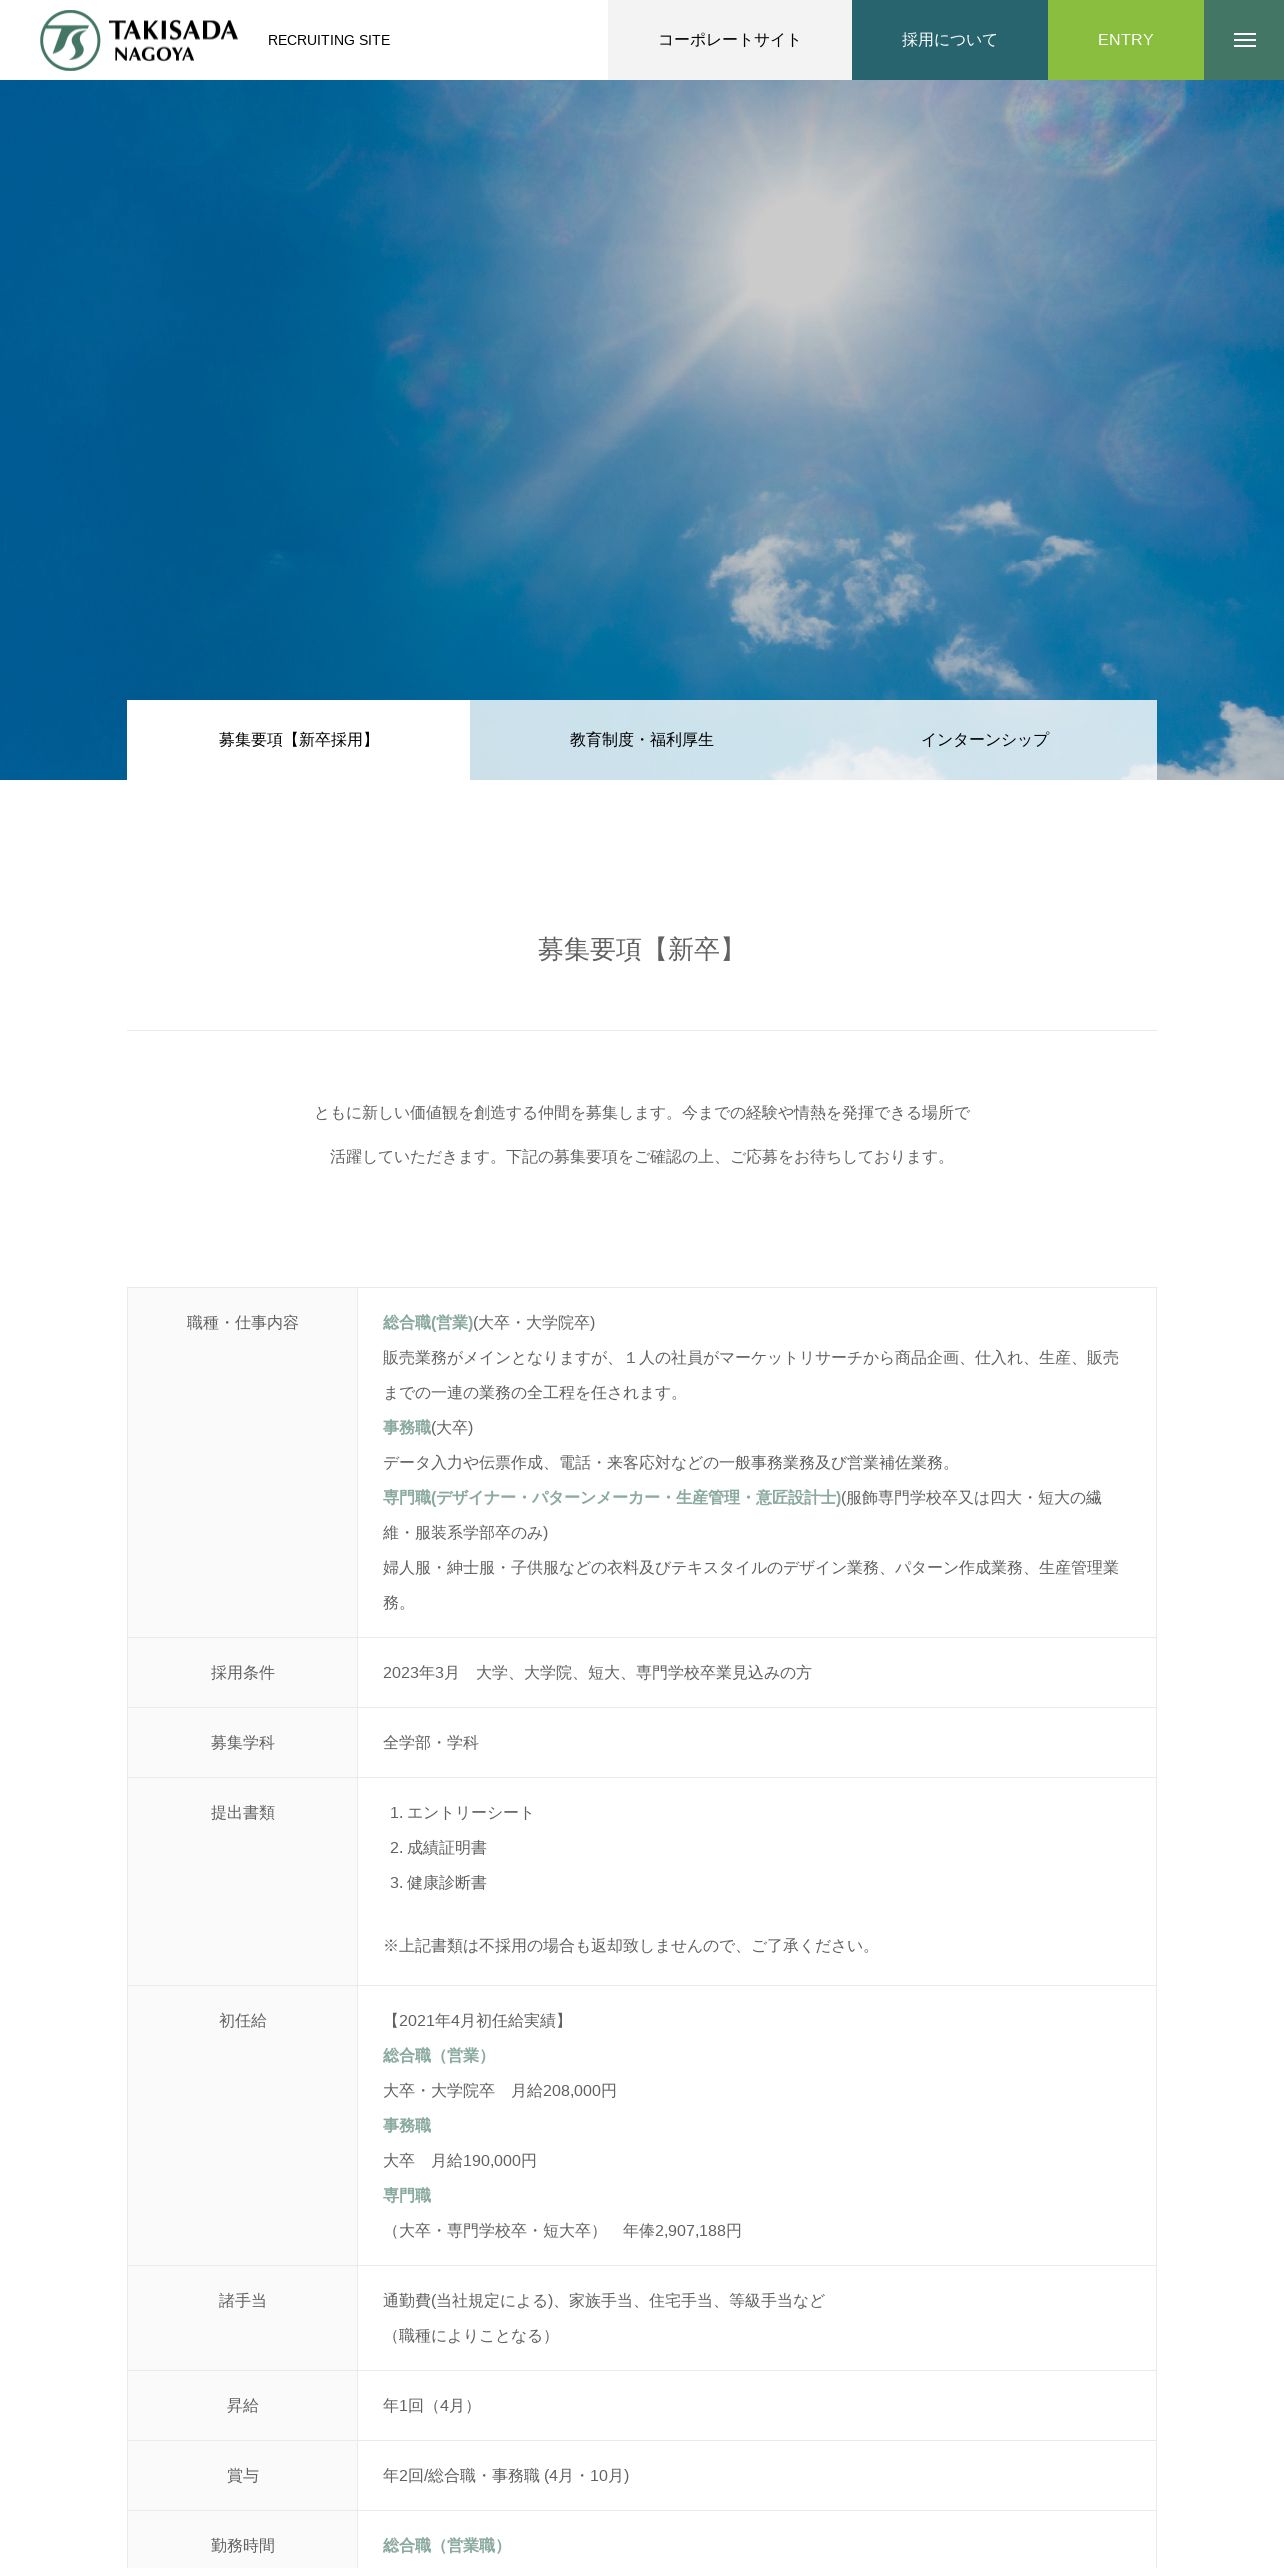This screenshot has height=2568, width=1284.
Task: Click list item 2. 成績証明書
Action: pos(438,1848)
